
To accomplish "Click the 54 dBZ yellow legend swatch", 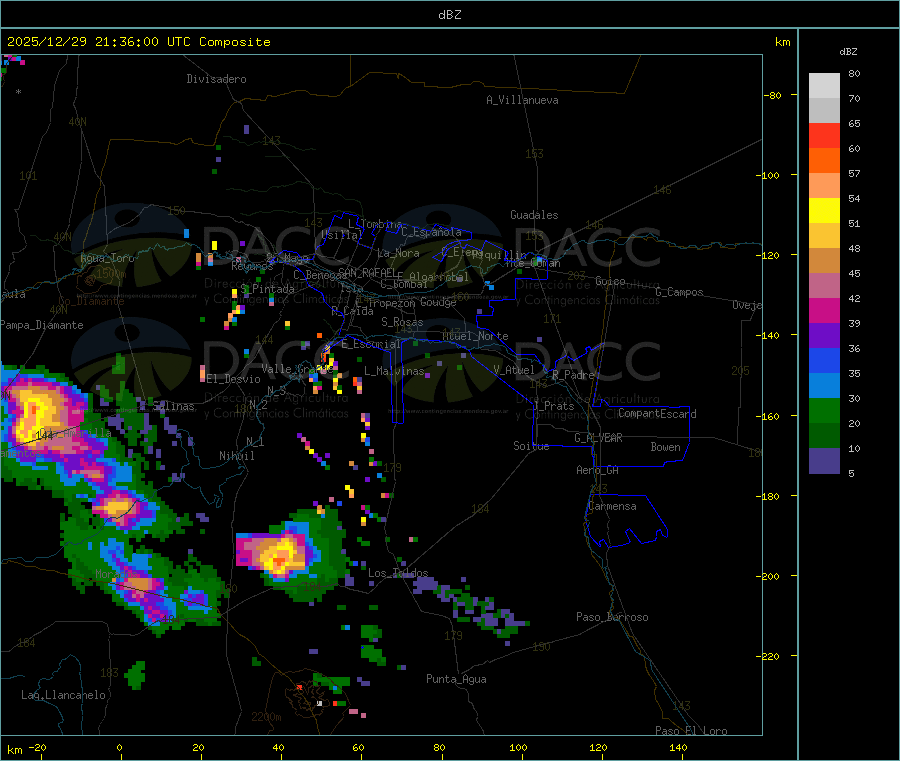I will coord(824,211).
